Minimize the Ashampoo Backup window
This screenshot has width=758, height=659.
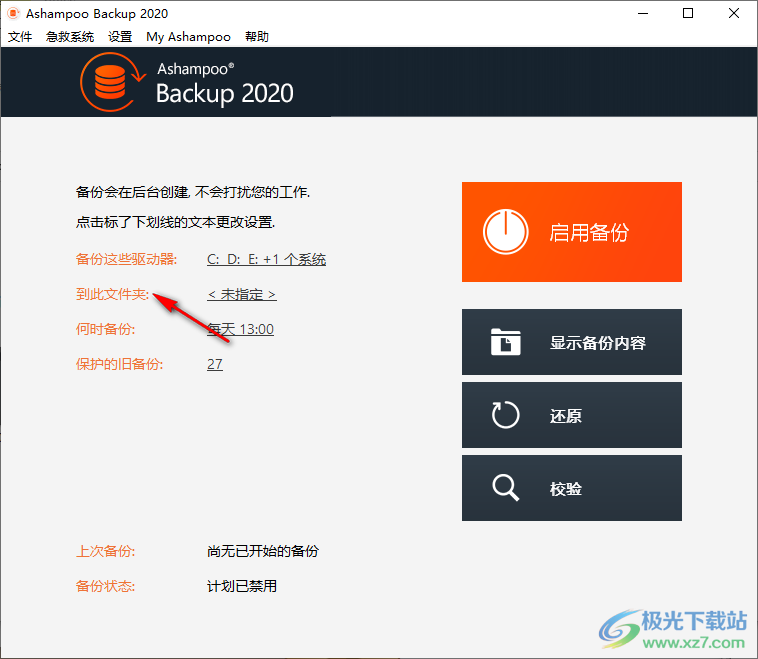(642, 14)
